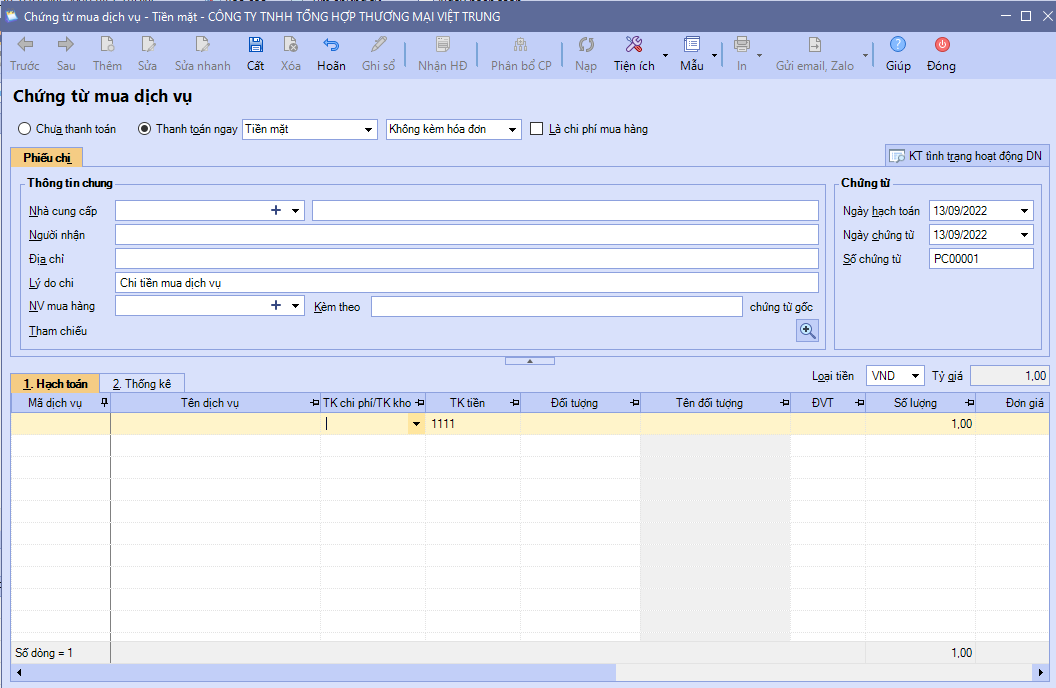
Task: Click the Lý do chi text field
Action: click(x=466, y=283)
